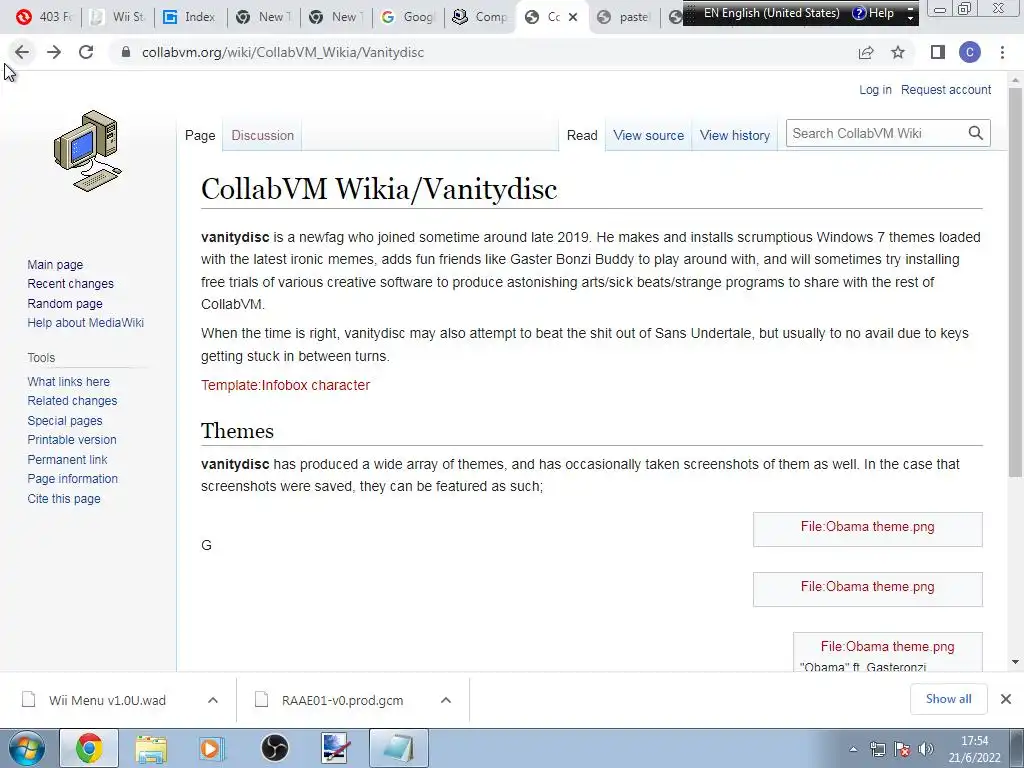
Task: Click the network tray icon
Action: click(x=878, y=749)
